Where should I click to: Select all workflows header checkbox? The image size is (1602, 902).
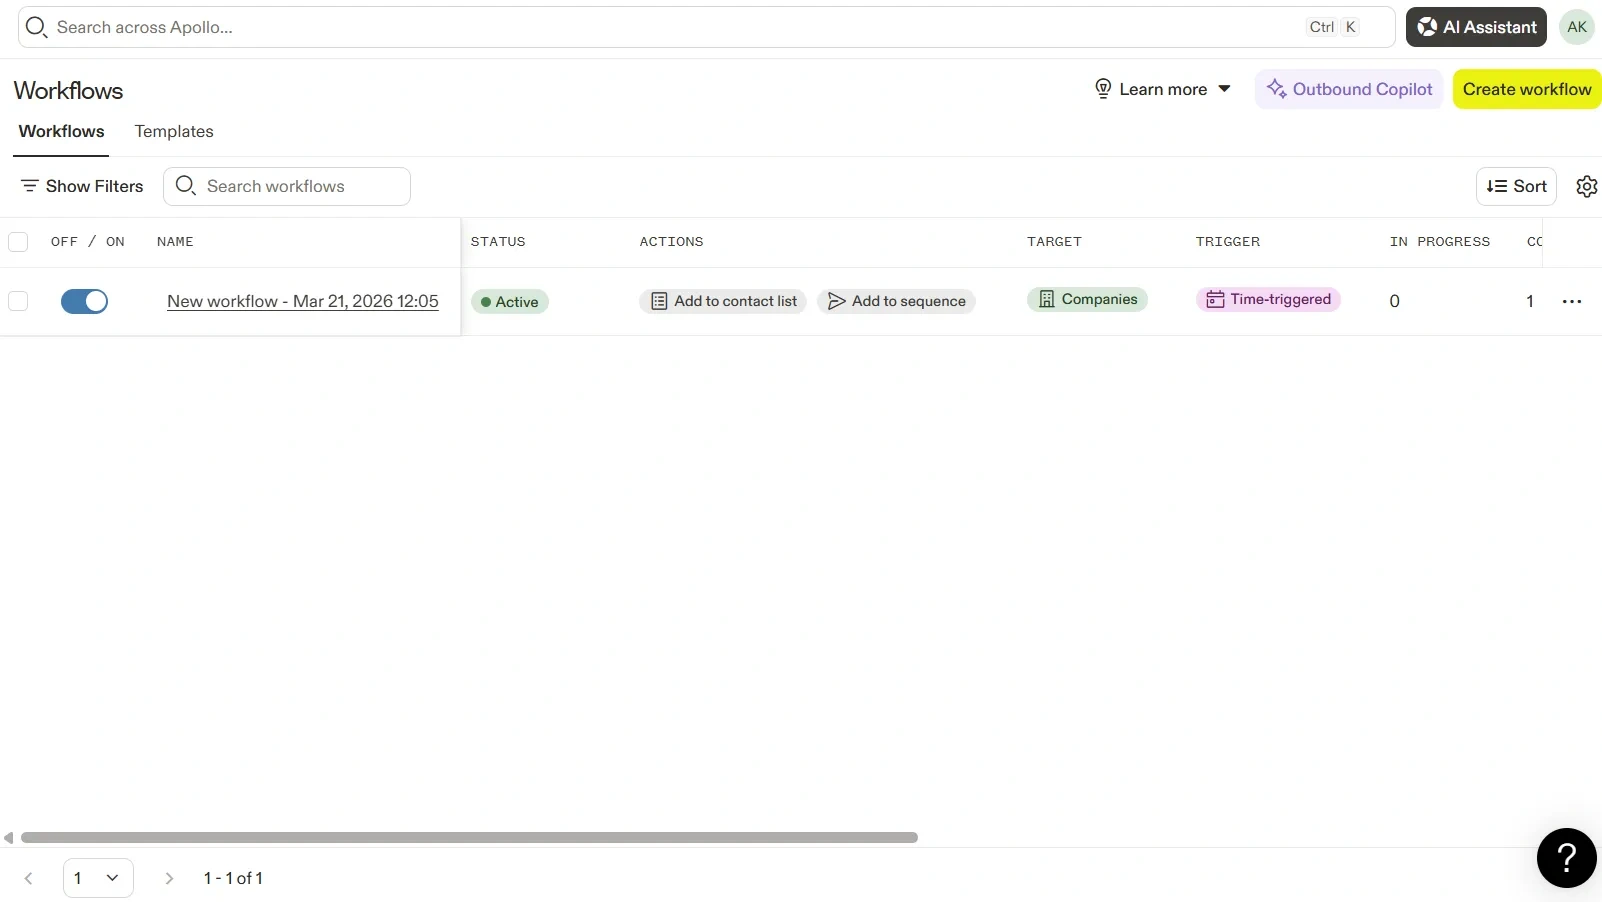(x=18, y=242)
